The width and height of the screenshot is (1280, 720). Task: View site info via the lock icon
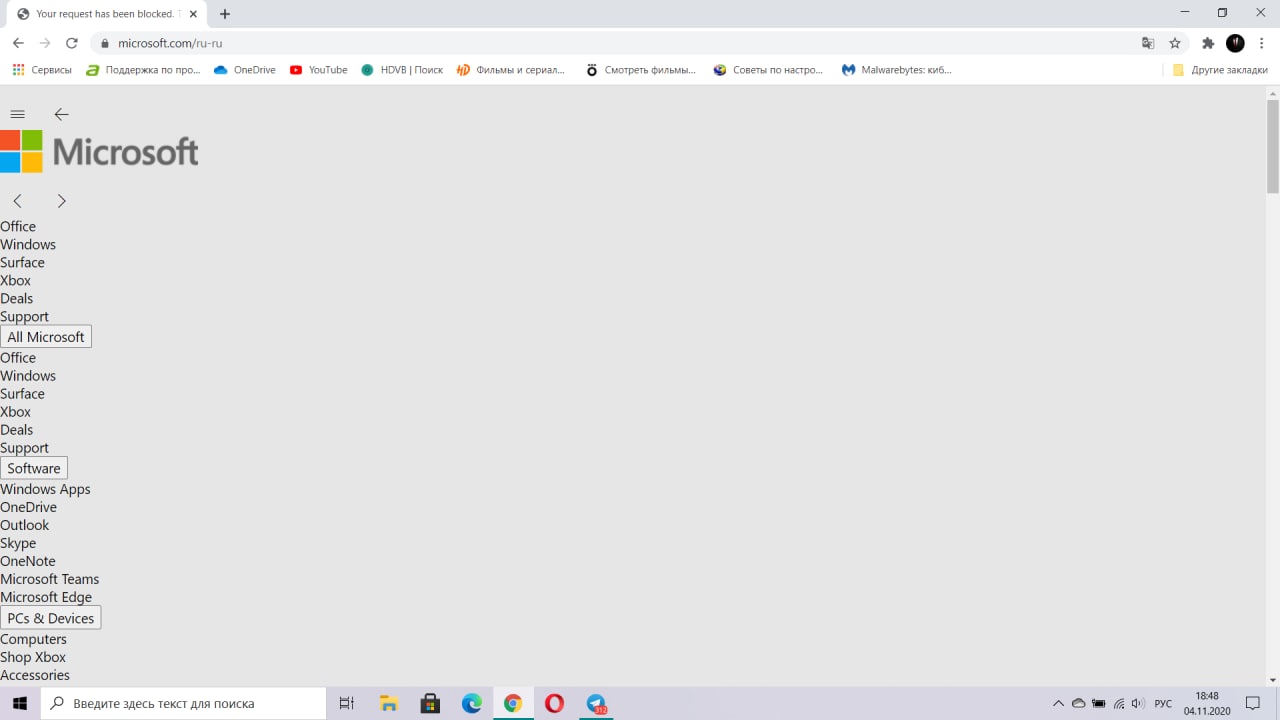[104, 43]
